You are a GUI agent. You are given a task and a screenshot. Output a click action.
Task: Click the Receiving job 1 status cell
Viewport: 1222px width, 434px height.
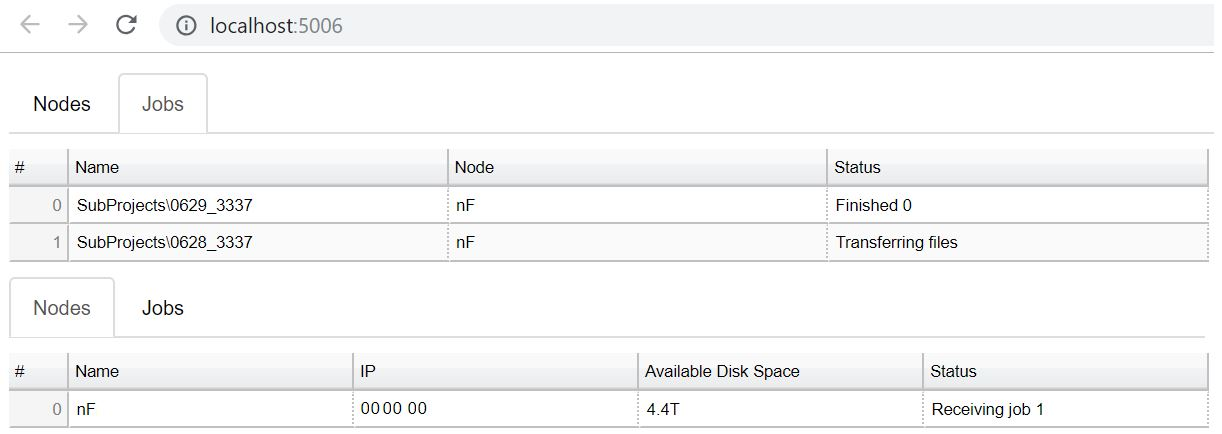click(x=1065, y=409)
